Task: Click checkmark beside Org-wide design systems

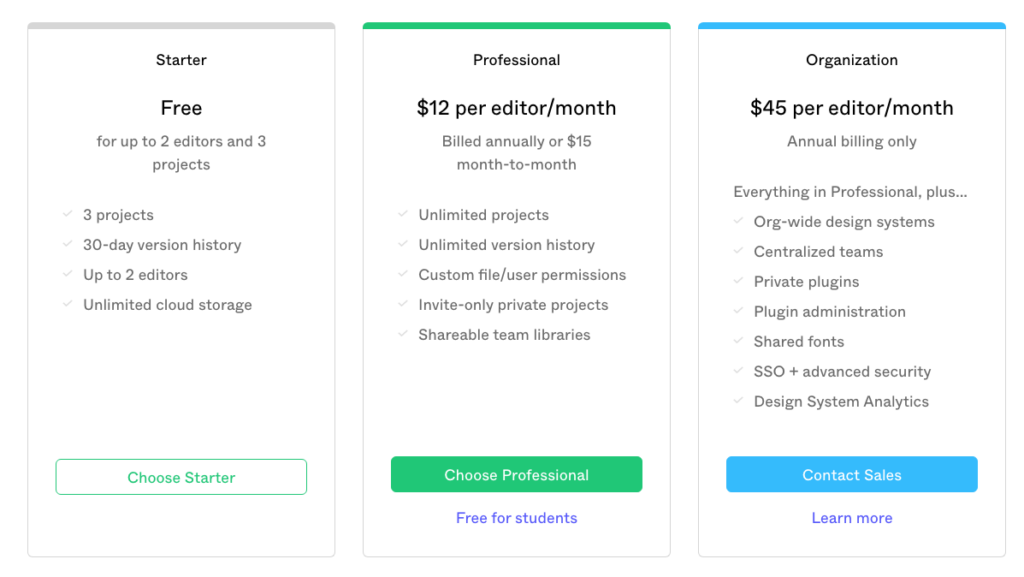Action: coord(738,221)
